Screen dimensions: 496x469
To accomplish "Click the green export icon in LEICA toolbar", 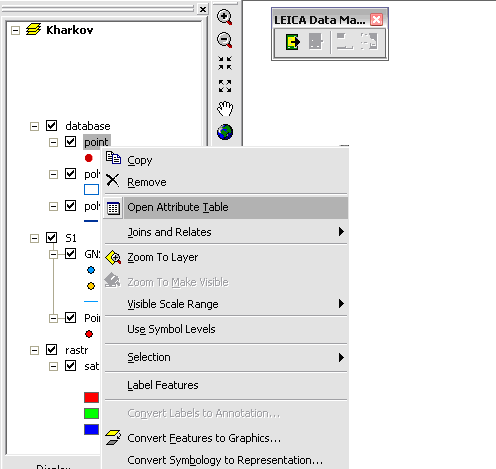I will pos(293,42).
